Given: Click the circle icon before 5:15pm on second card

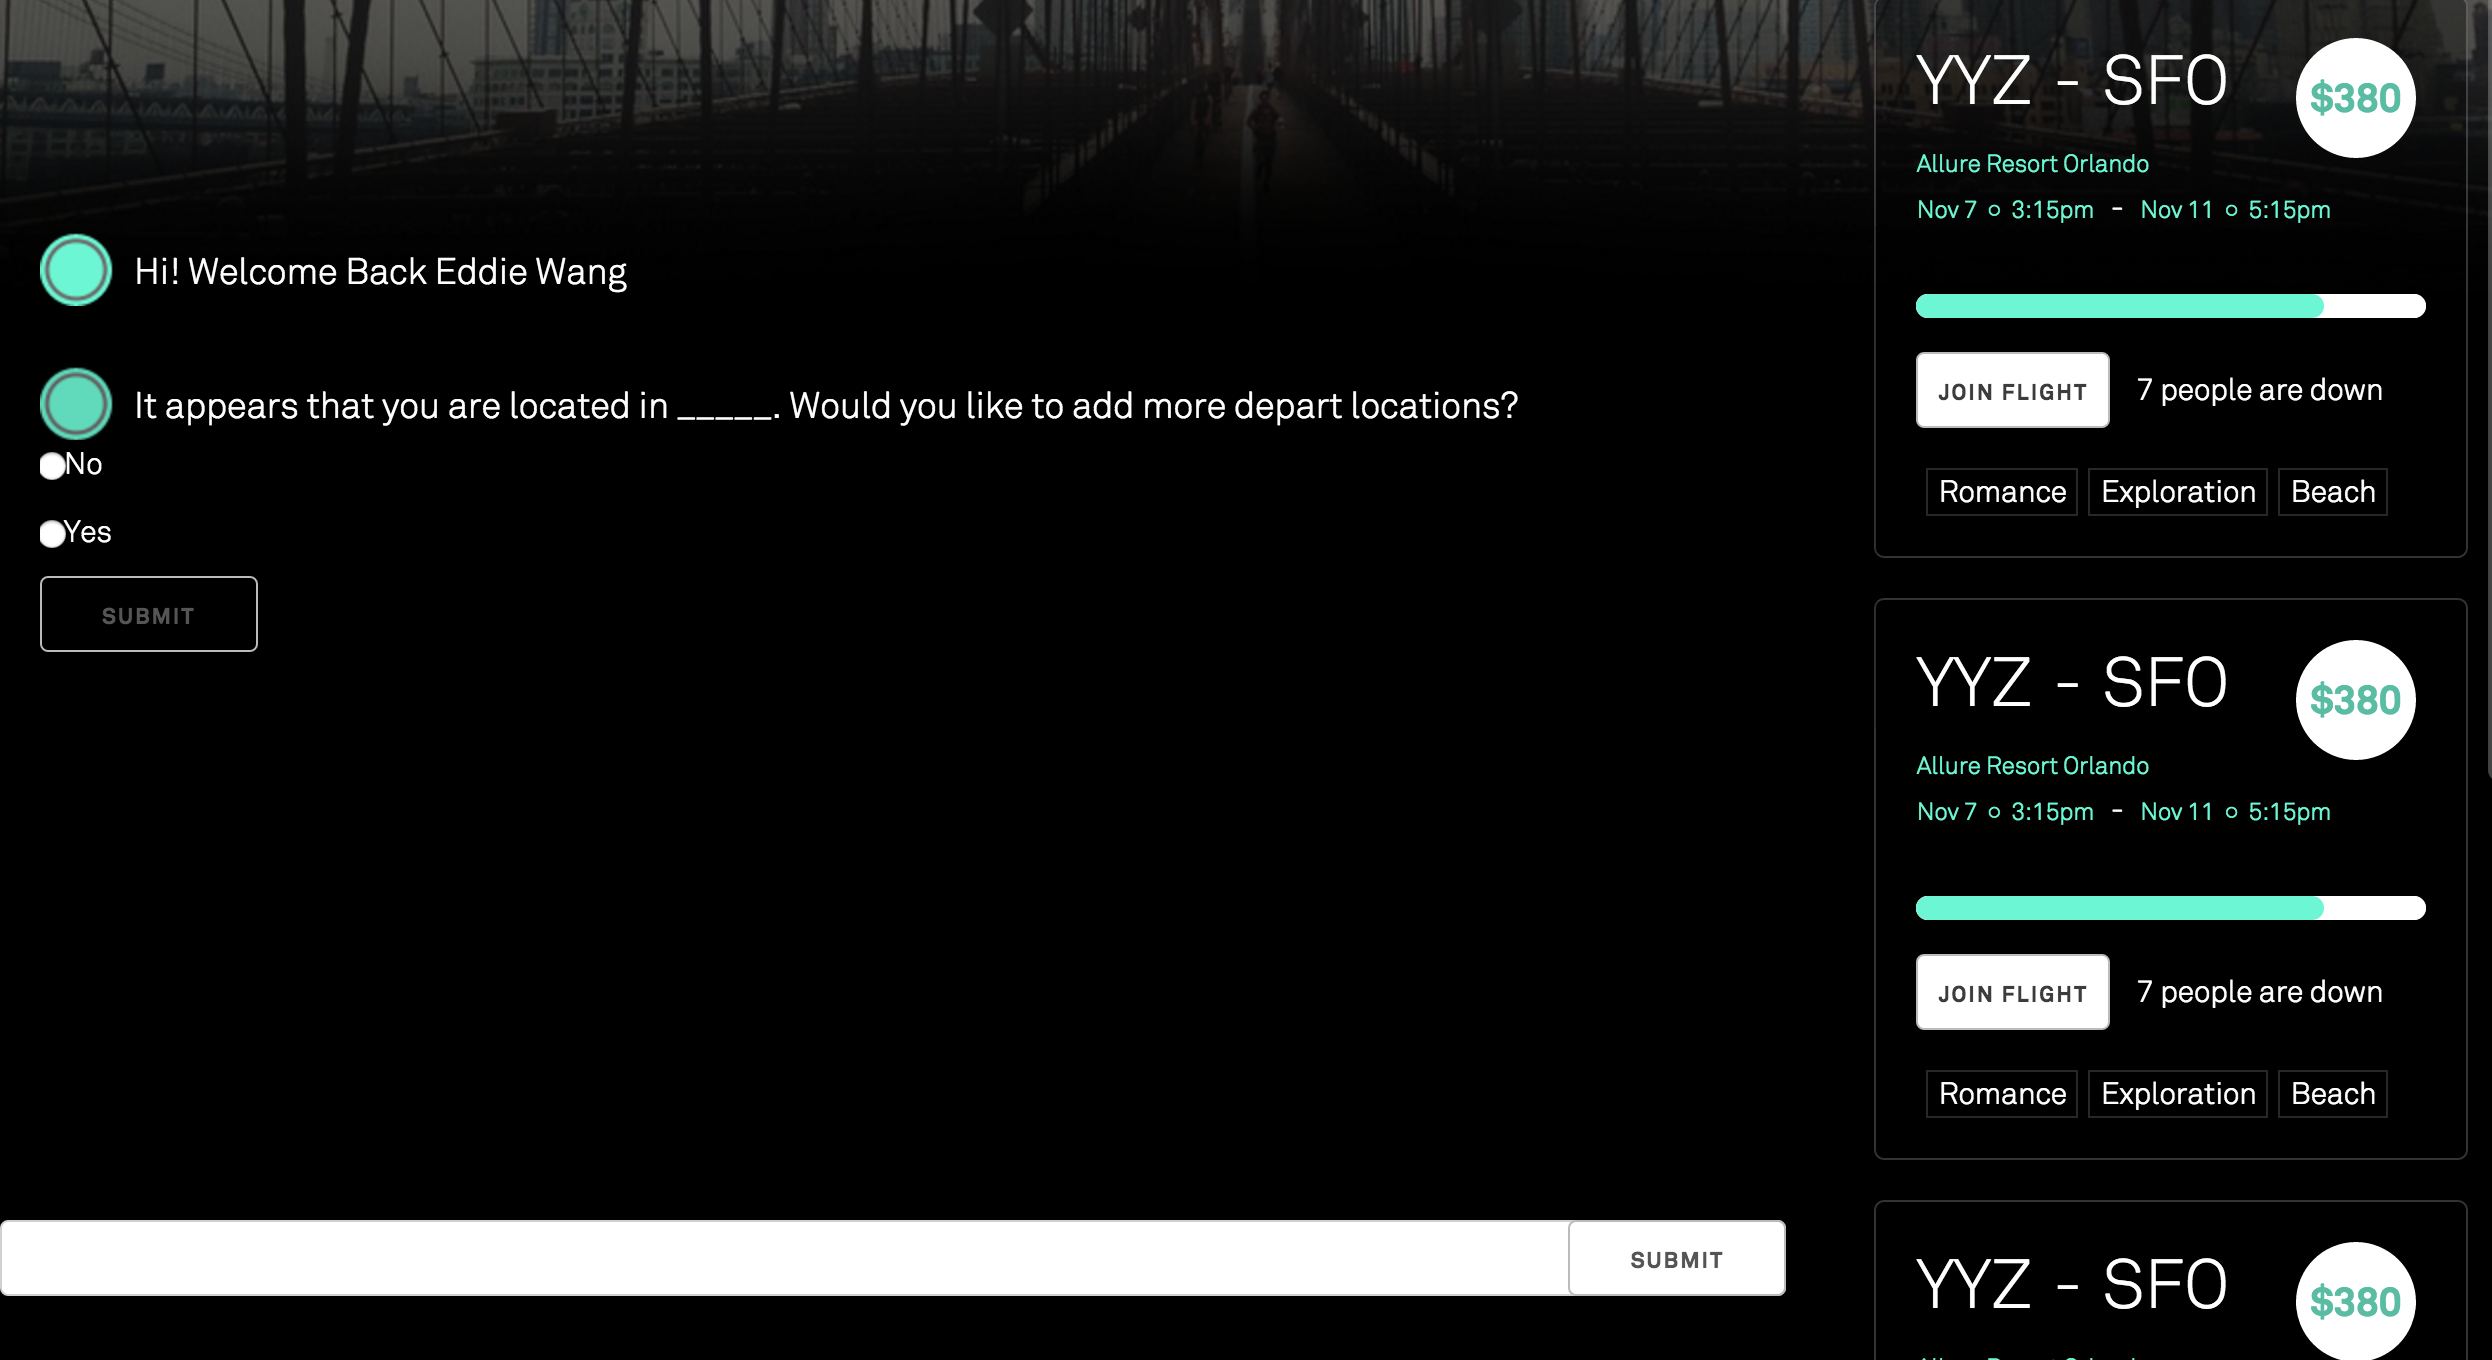Looking at the screenshot, I should click(x=2230, y=813).
